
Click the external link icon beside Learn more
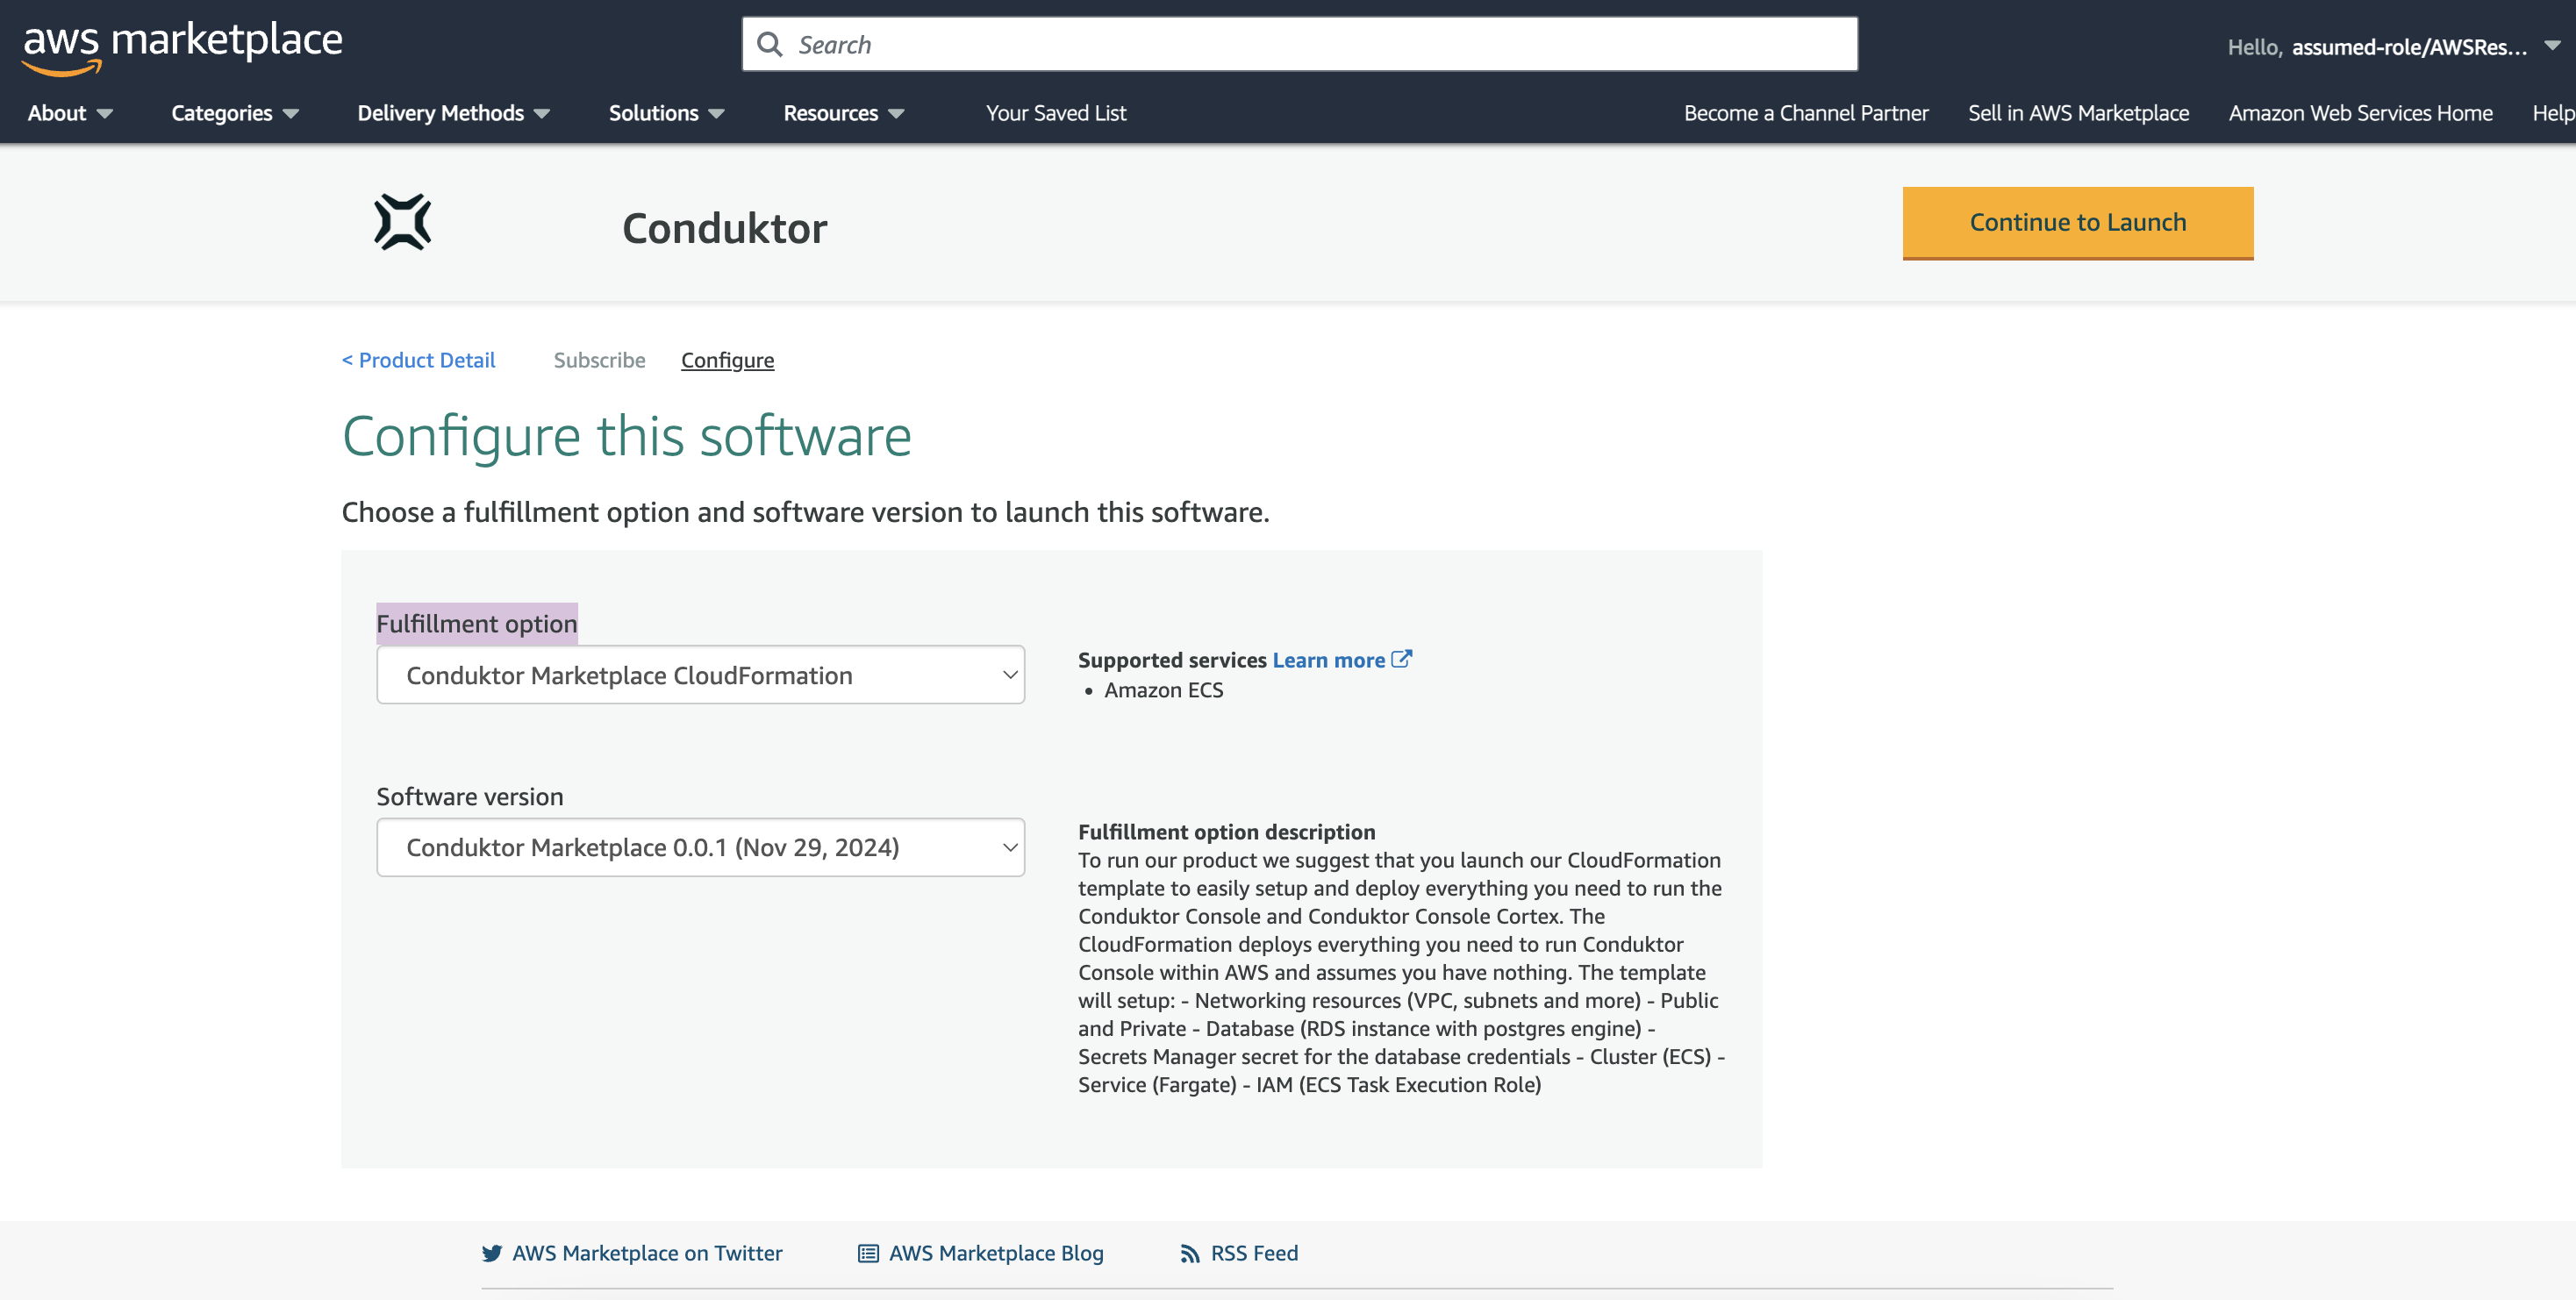tap(1402, 658)
